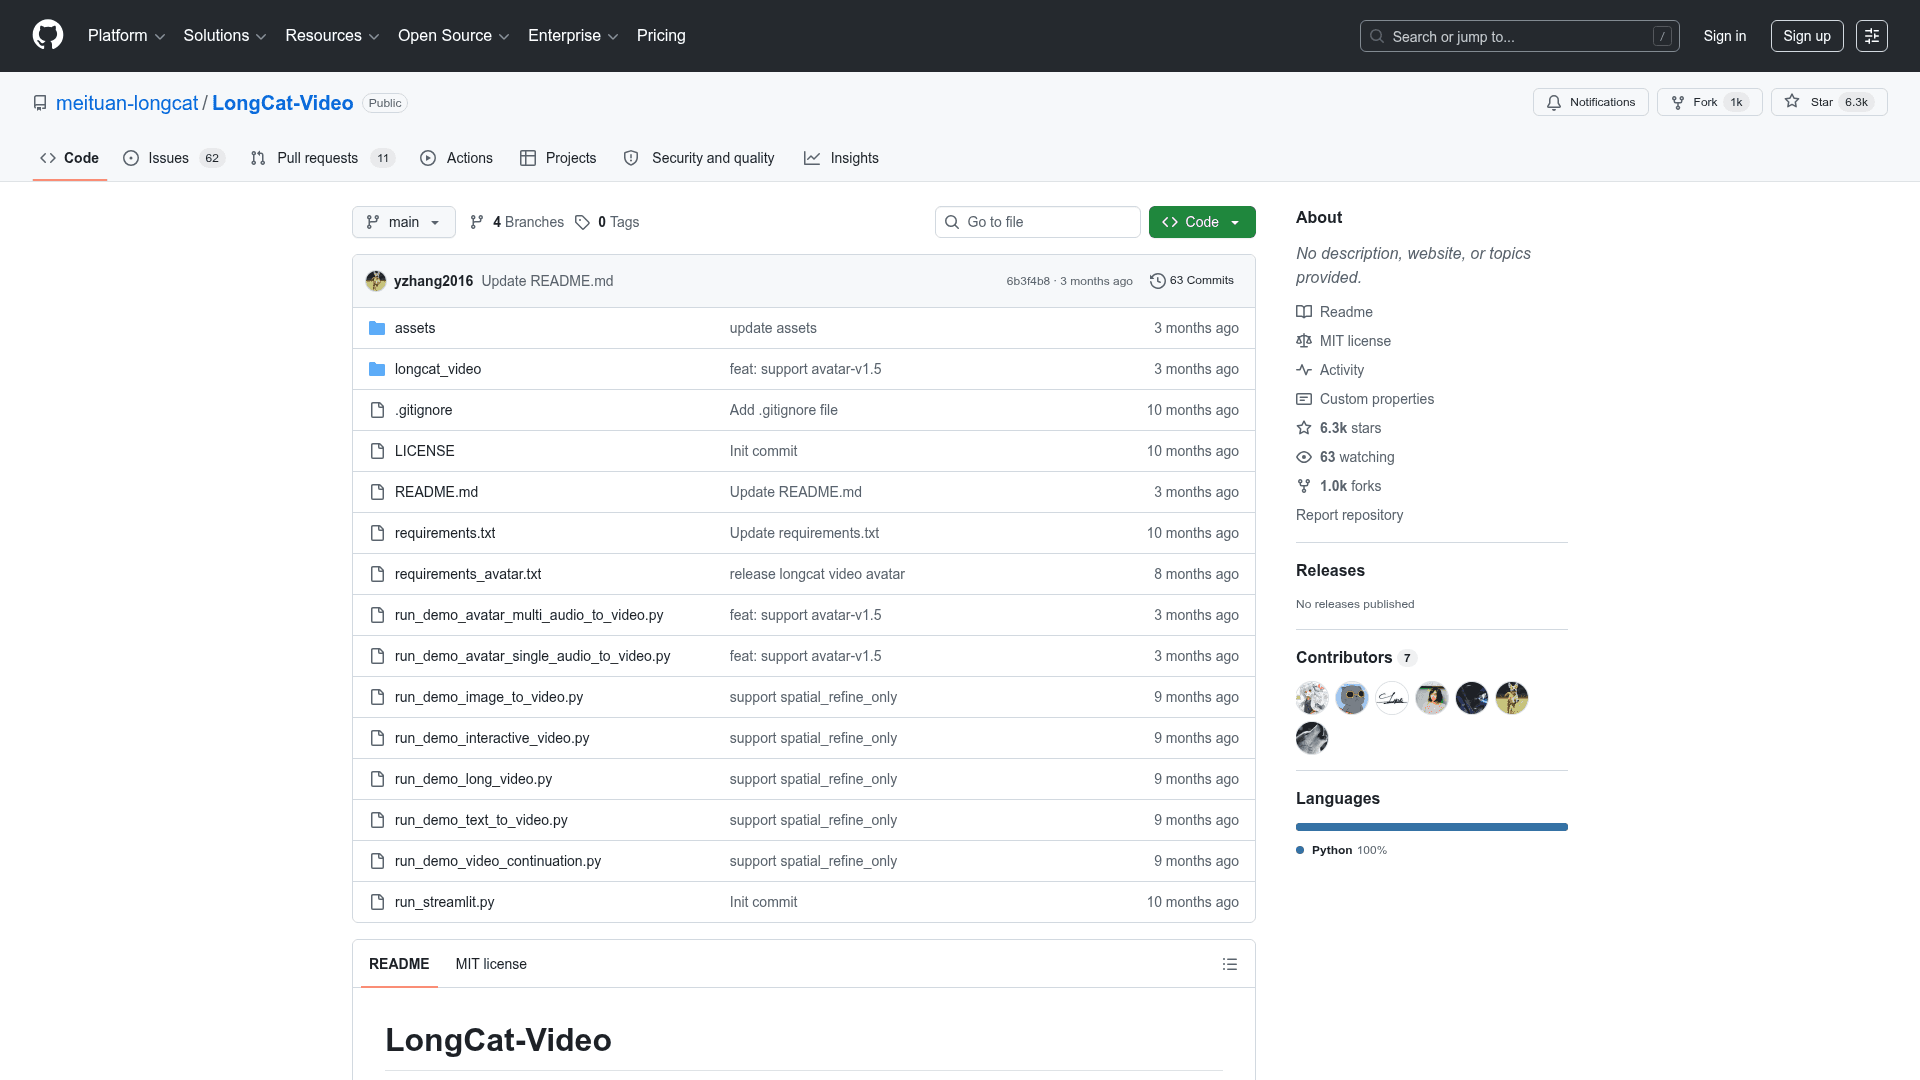The image size is (1920, 1080).
Task: Expand the Enterprise menu
Action: click(x=573, y=36)
